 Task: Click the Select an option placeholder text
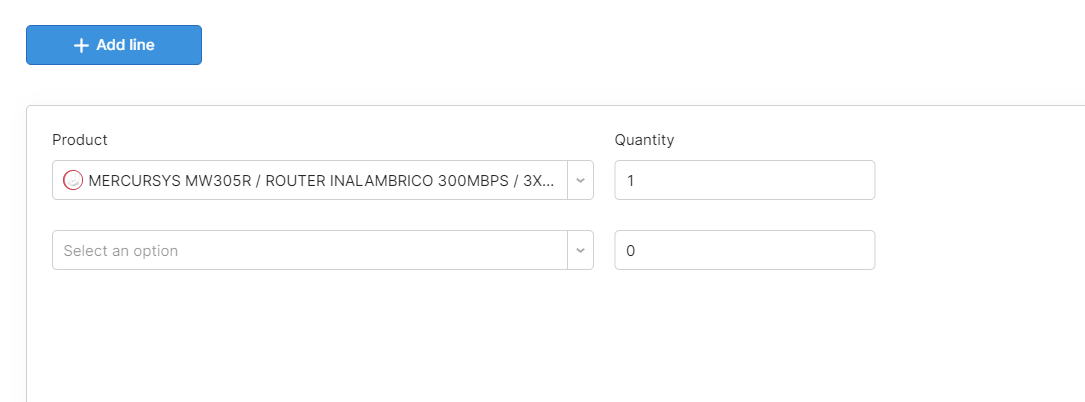pos(120,250)
